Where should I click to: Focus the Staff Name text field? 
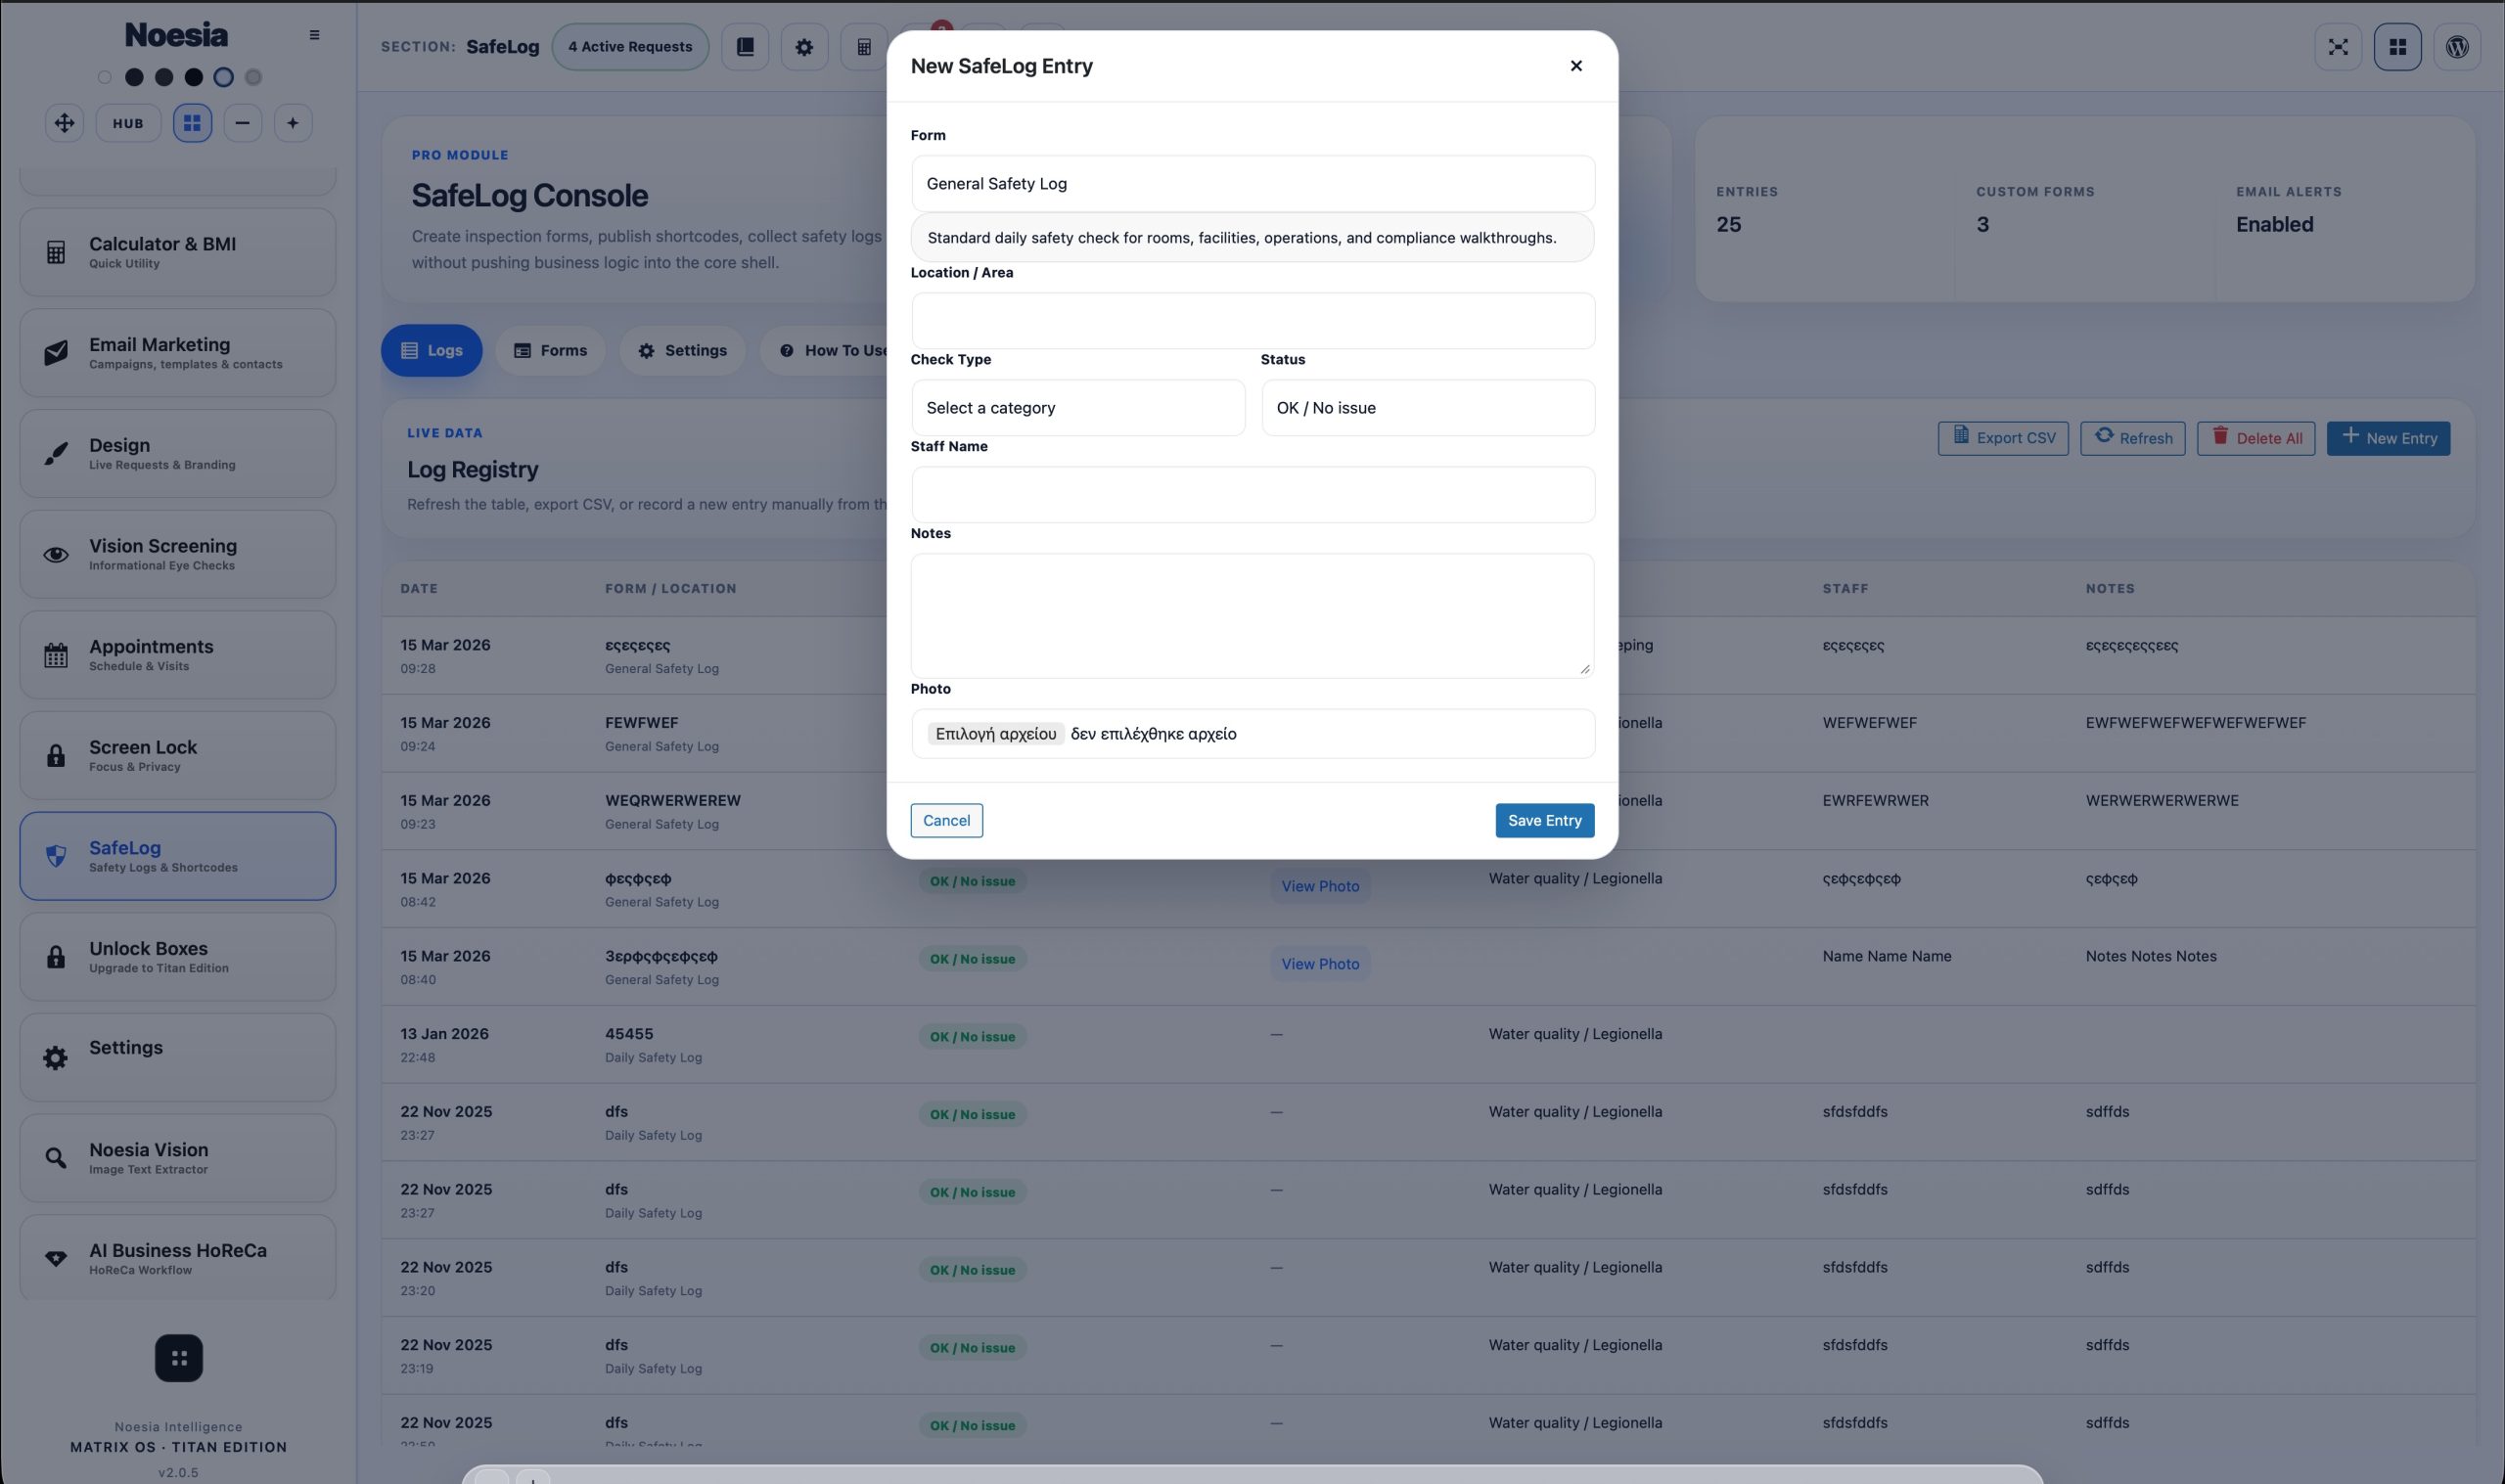(x=1252, y=495)
